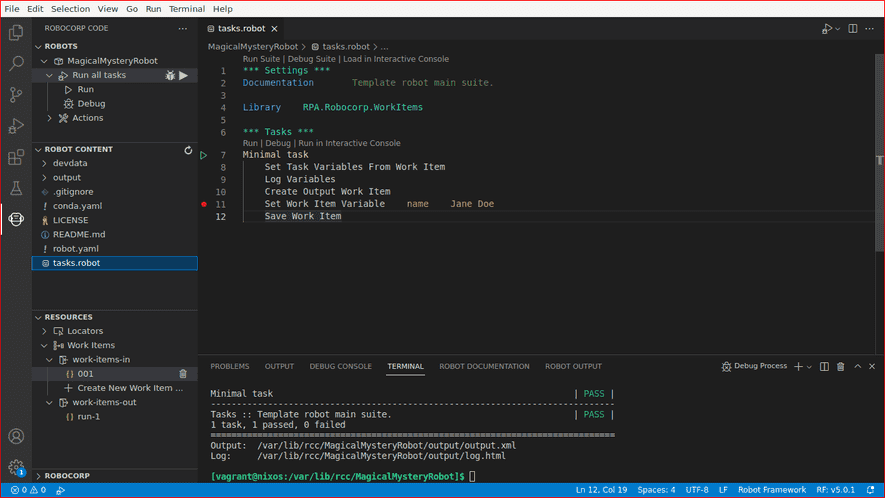Click the Robot Framework language mode
The image size is (885, 498).
[x=772, y=490]
